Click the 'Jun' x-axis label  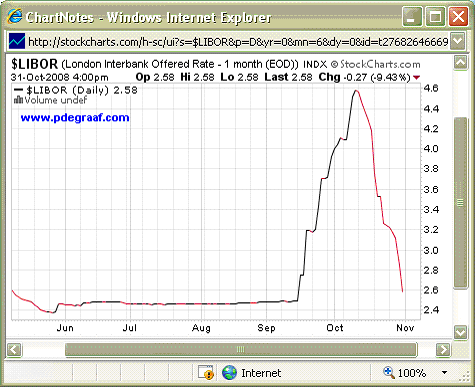(65, 328)
